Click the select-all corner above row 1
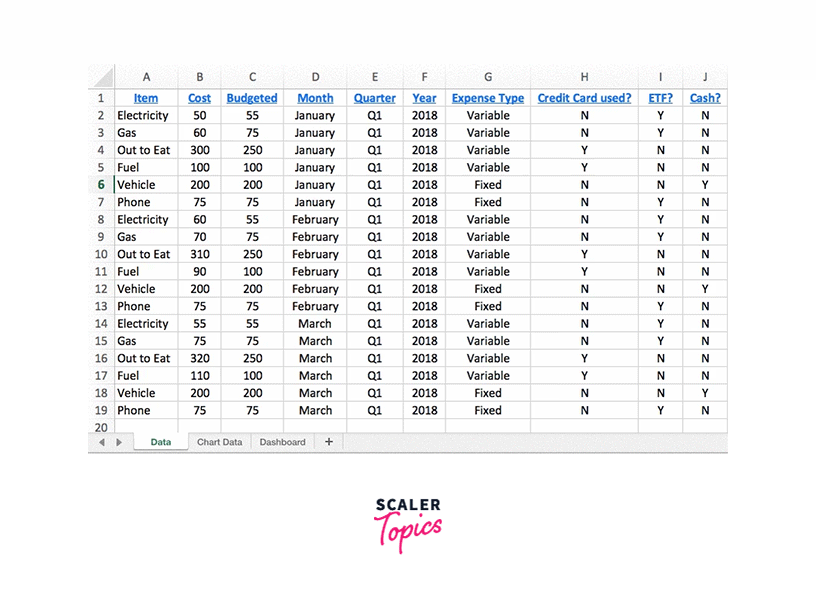Viewport: 816px width, 600px height. (x=100, y=77)
